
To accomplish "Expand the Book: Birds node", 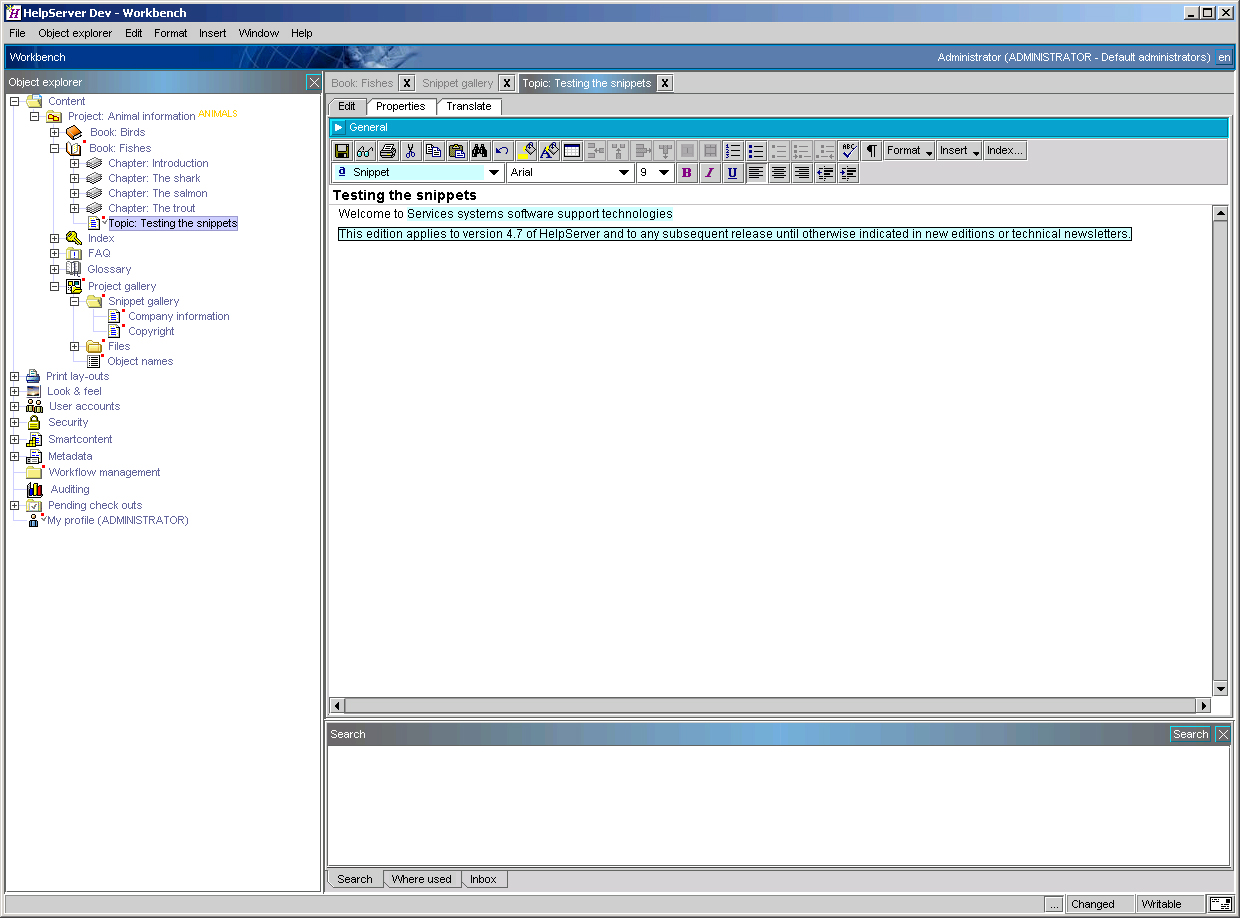I will (x=54, y=132).
